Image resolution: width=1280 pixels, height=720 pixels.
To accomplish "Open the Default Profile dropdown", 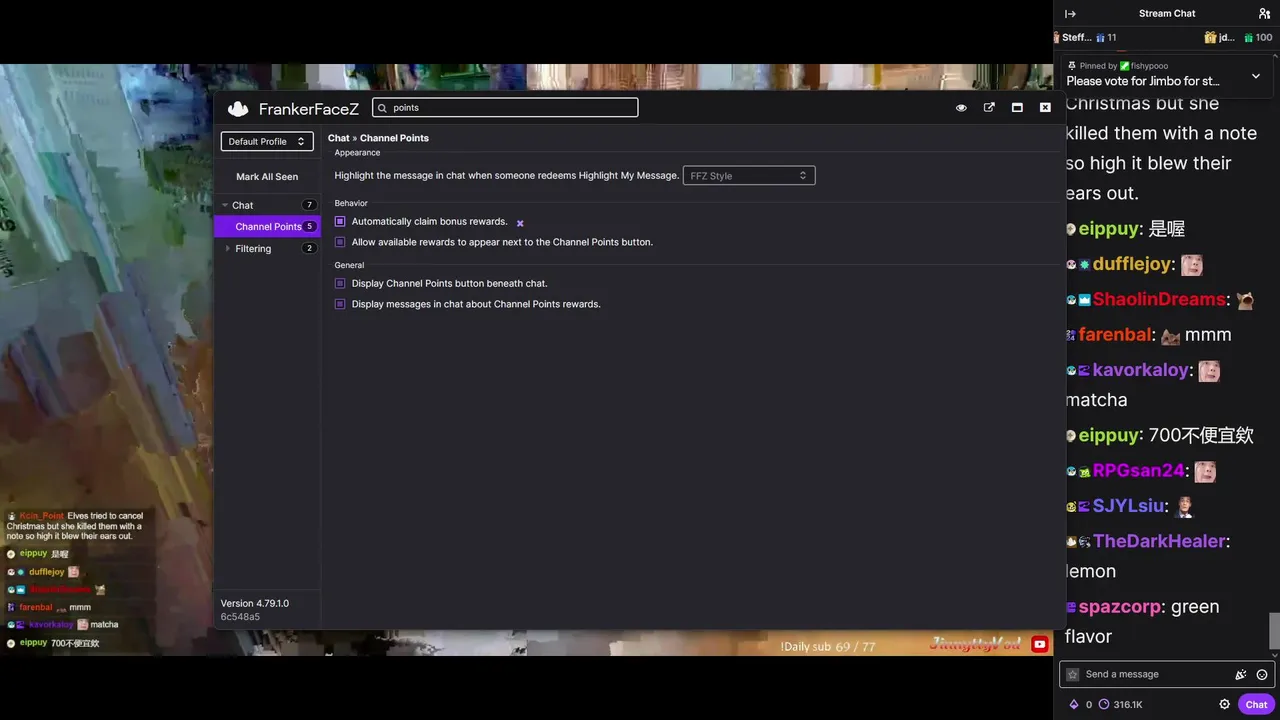I will click(267, 142).
